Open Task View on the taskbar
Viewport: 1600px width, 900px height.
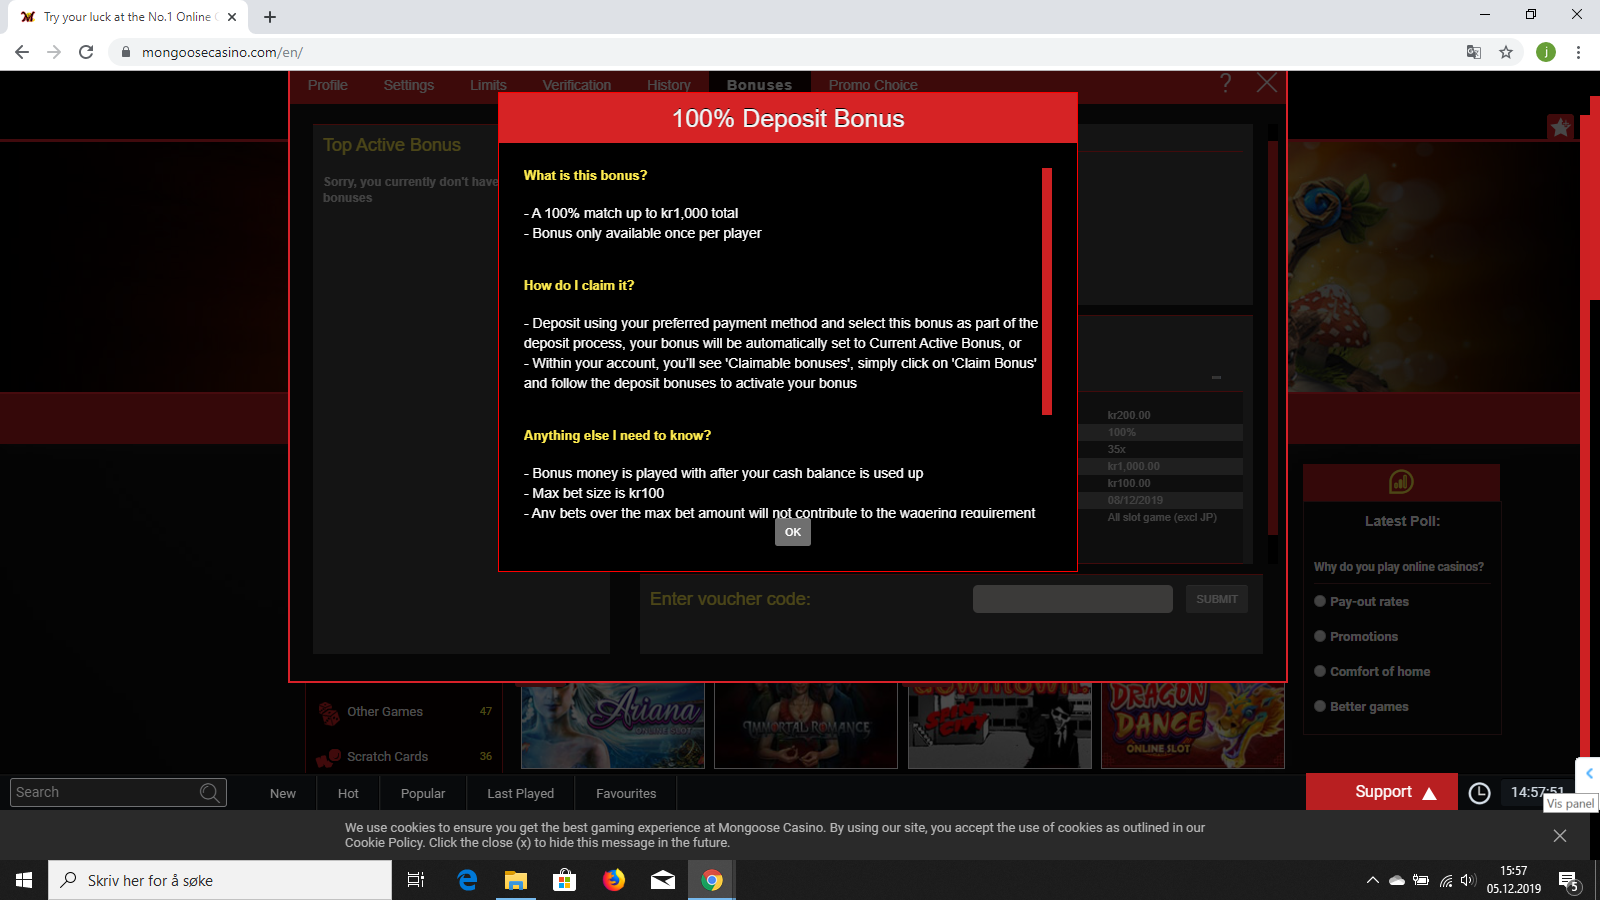(x=416, y=880)
